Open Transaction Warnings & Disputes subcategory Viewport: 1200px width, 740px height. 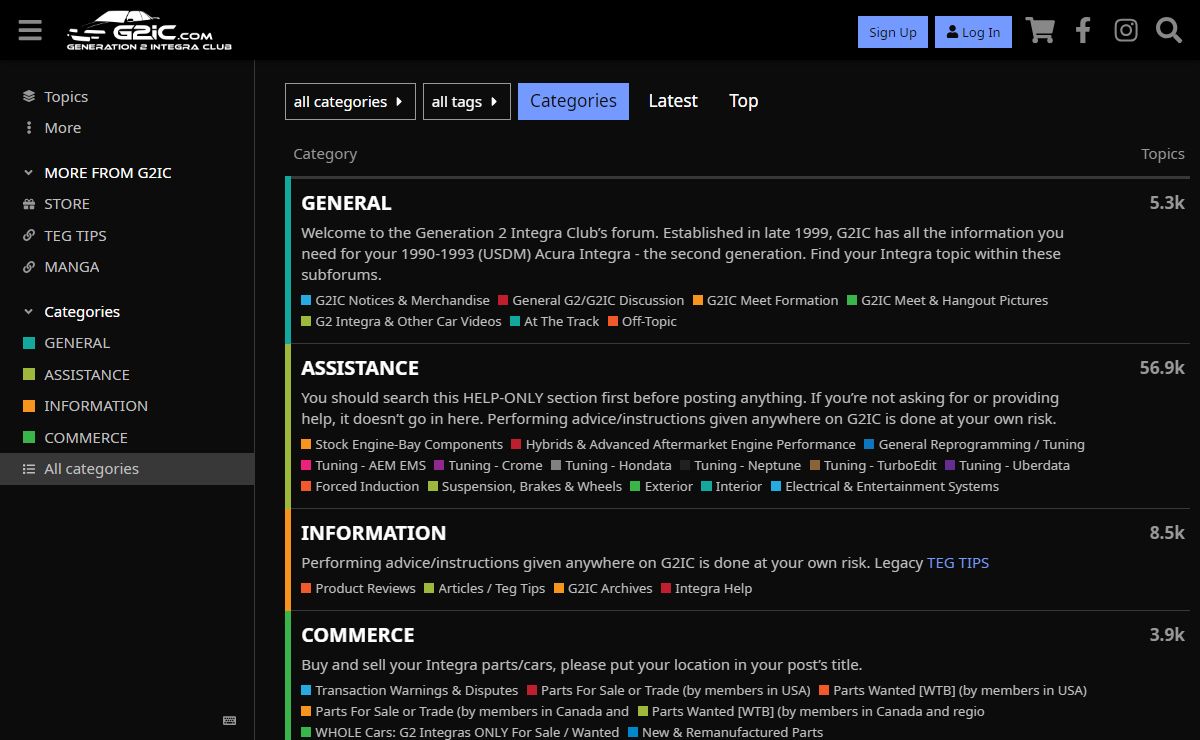coord(410,690)
